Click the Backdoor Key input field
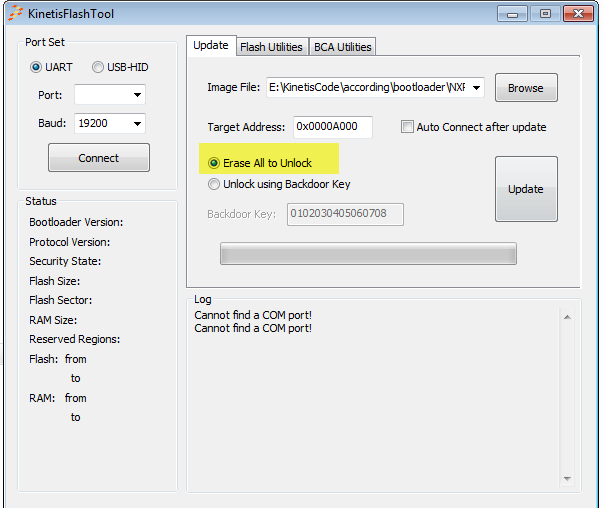The height and width of the screenshot is (508, 602). [x=345, y=214]
